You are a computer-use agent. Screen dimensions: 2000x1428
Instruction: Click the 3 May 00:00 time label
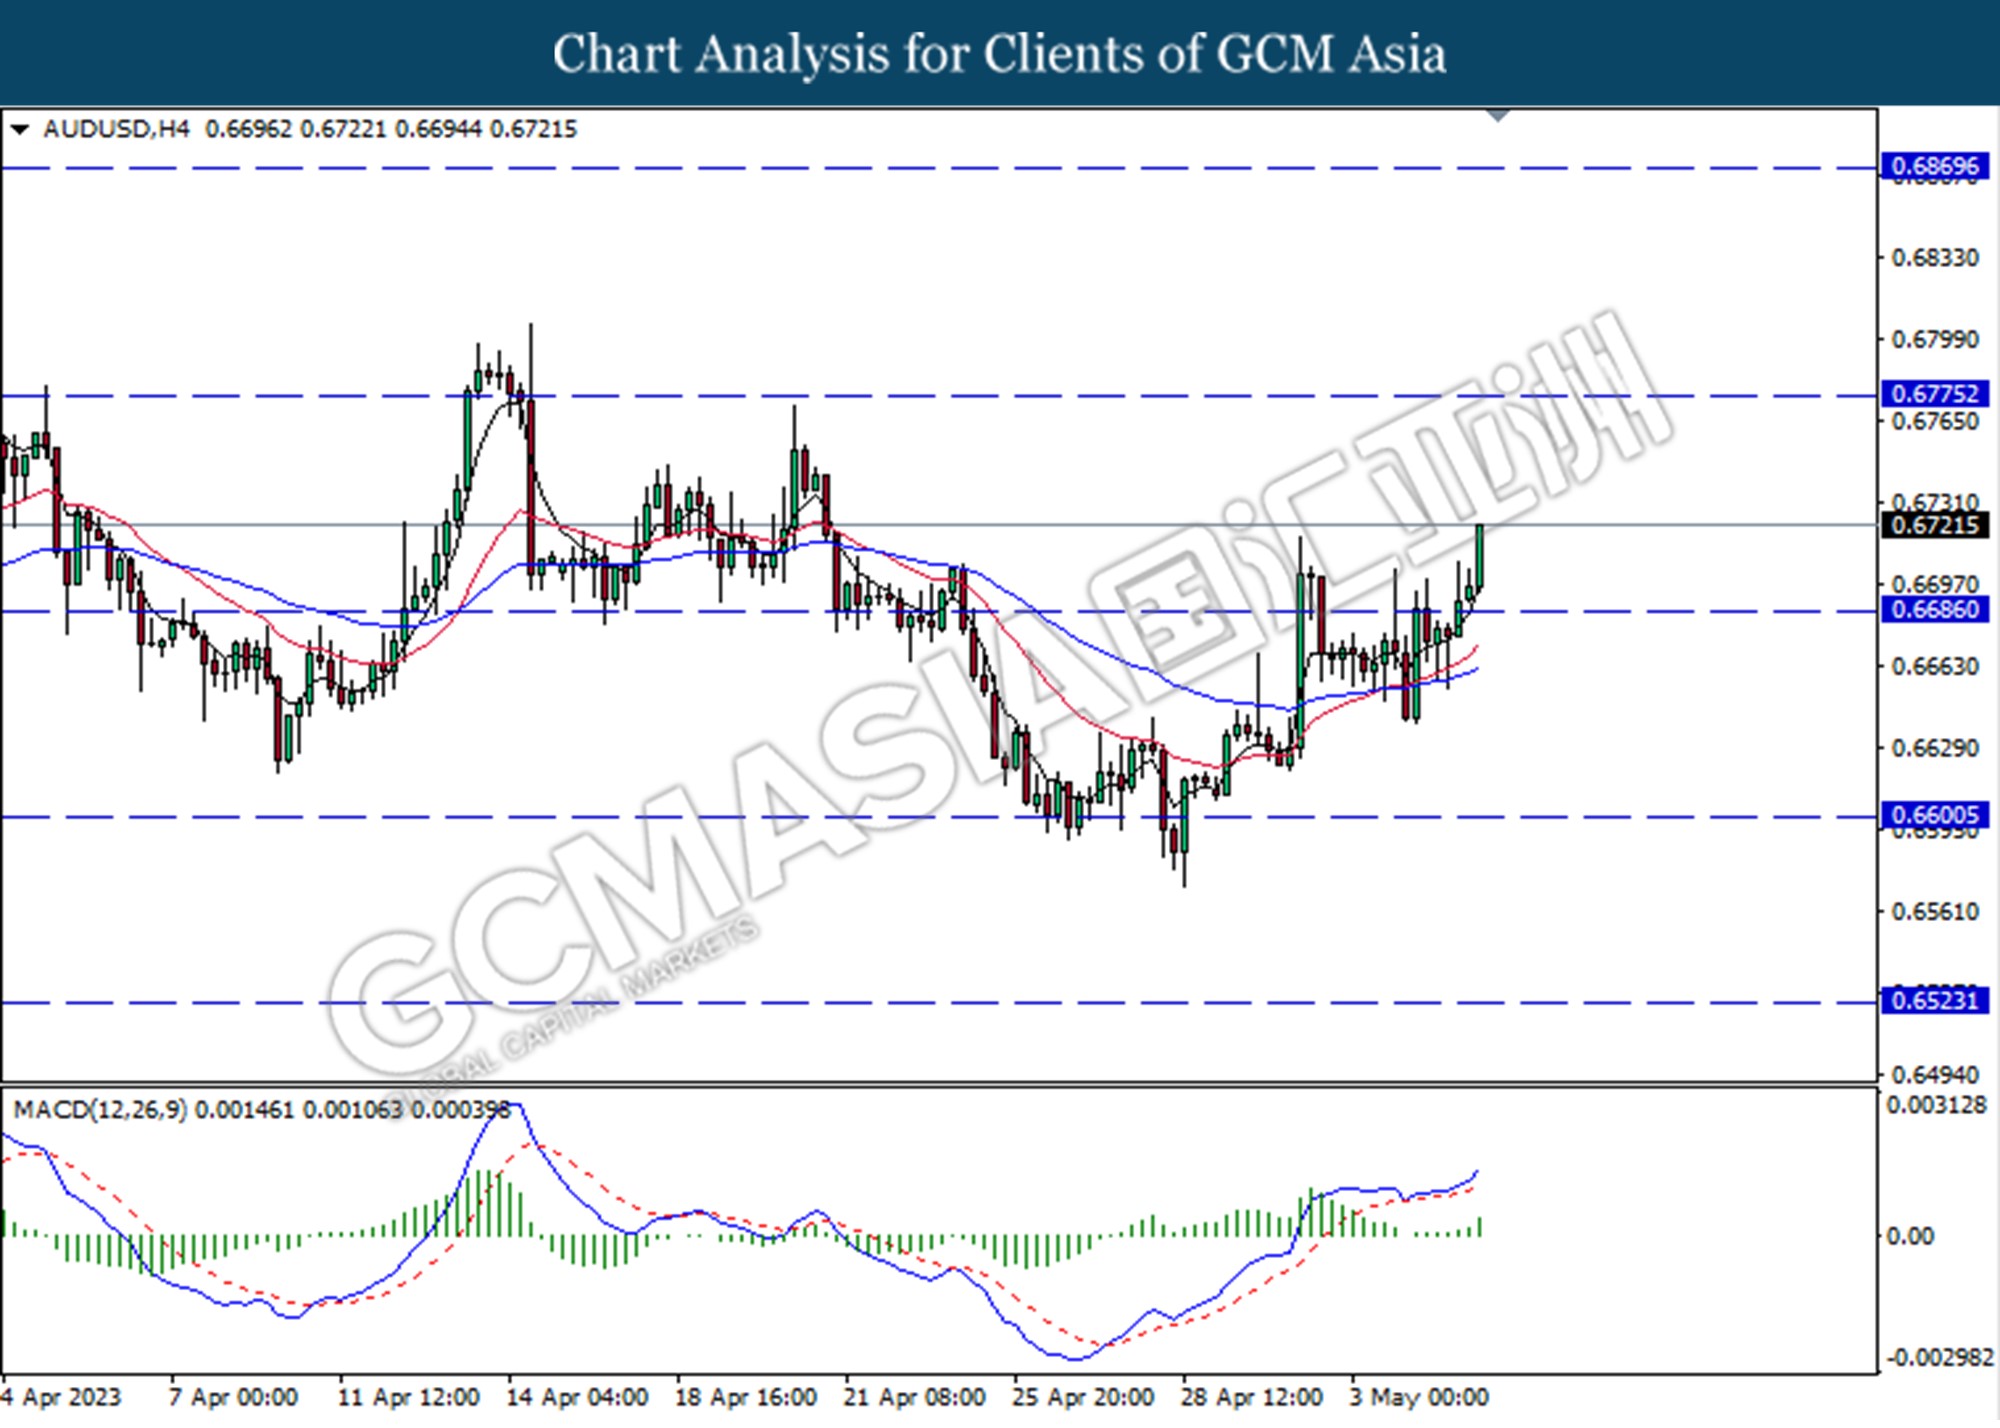[1419, 1397]
